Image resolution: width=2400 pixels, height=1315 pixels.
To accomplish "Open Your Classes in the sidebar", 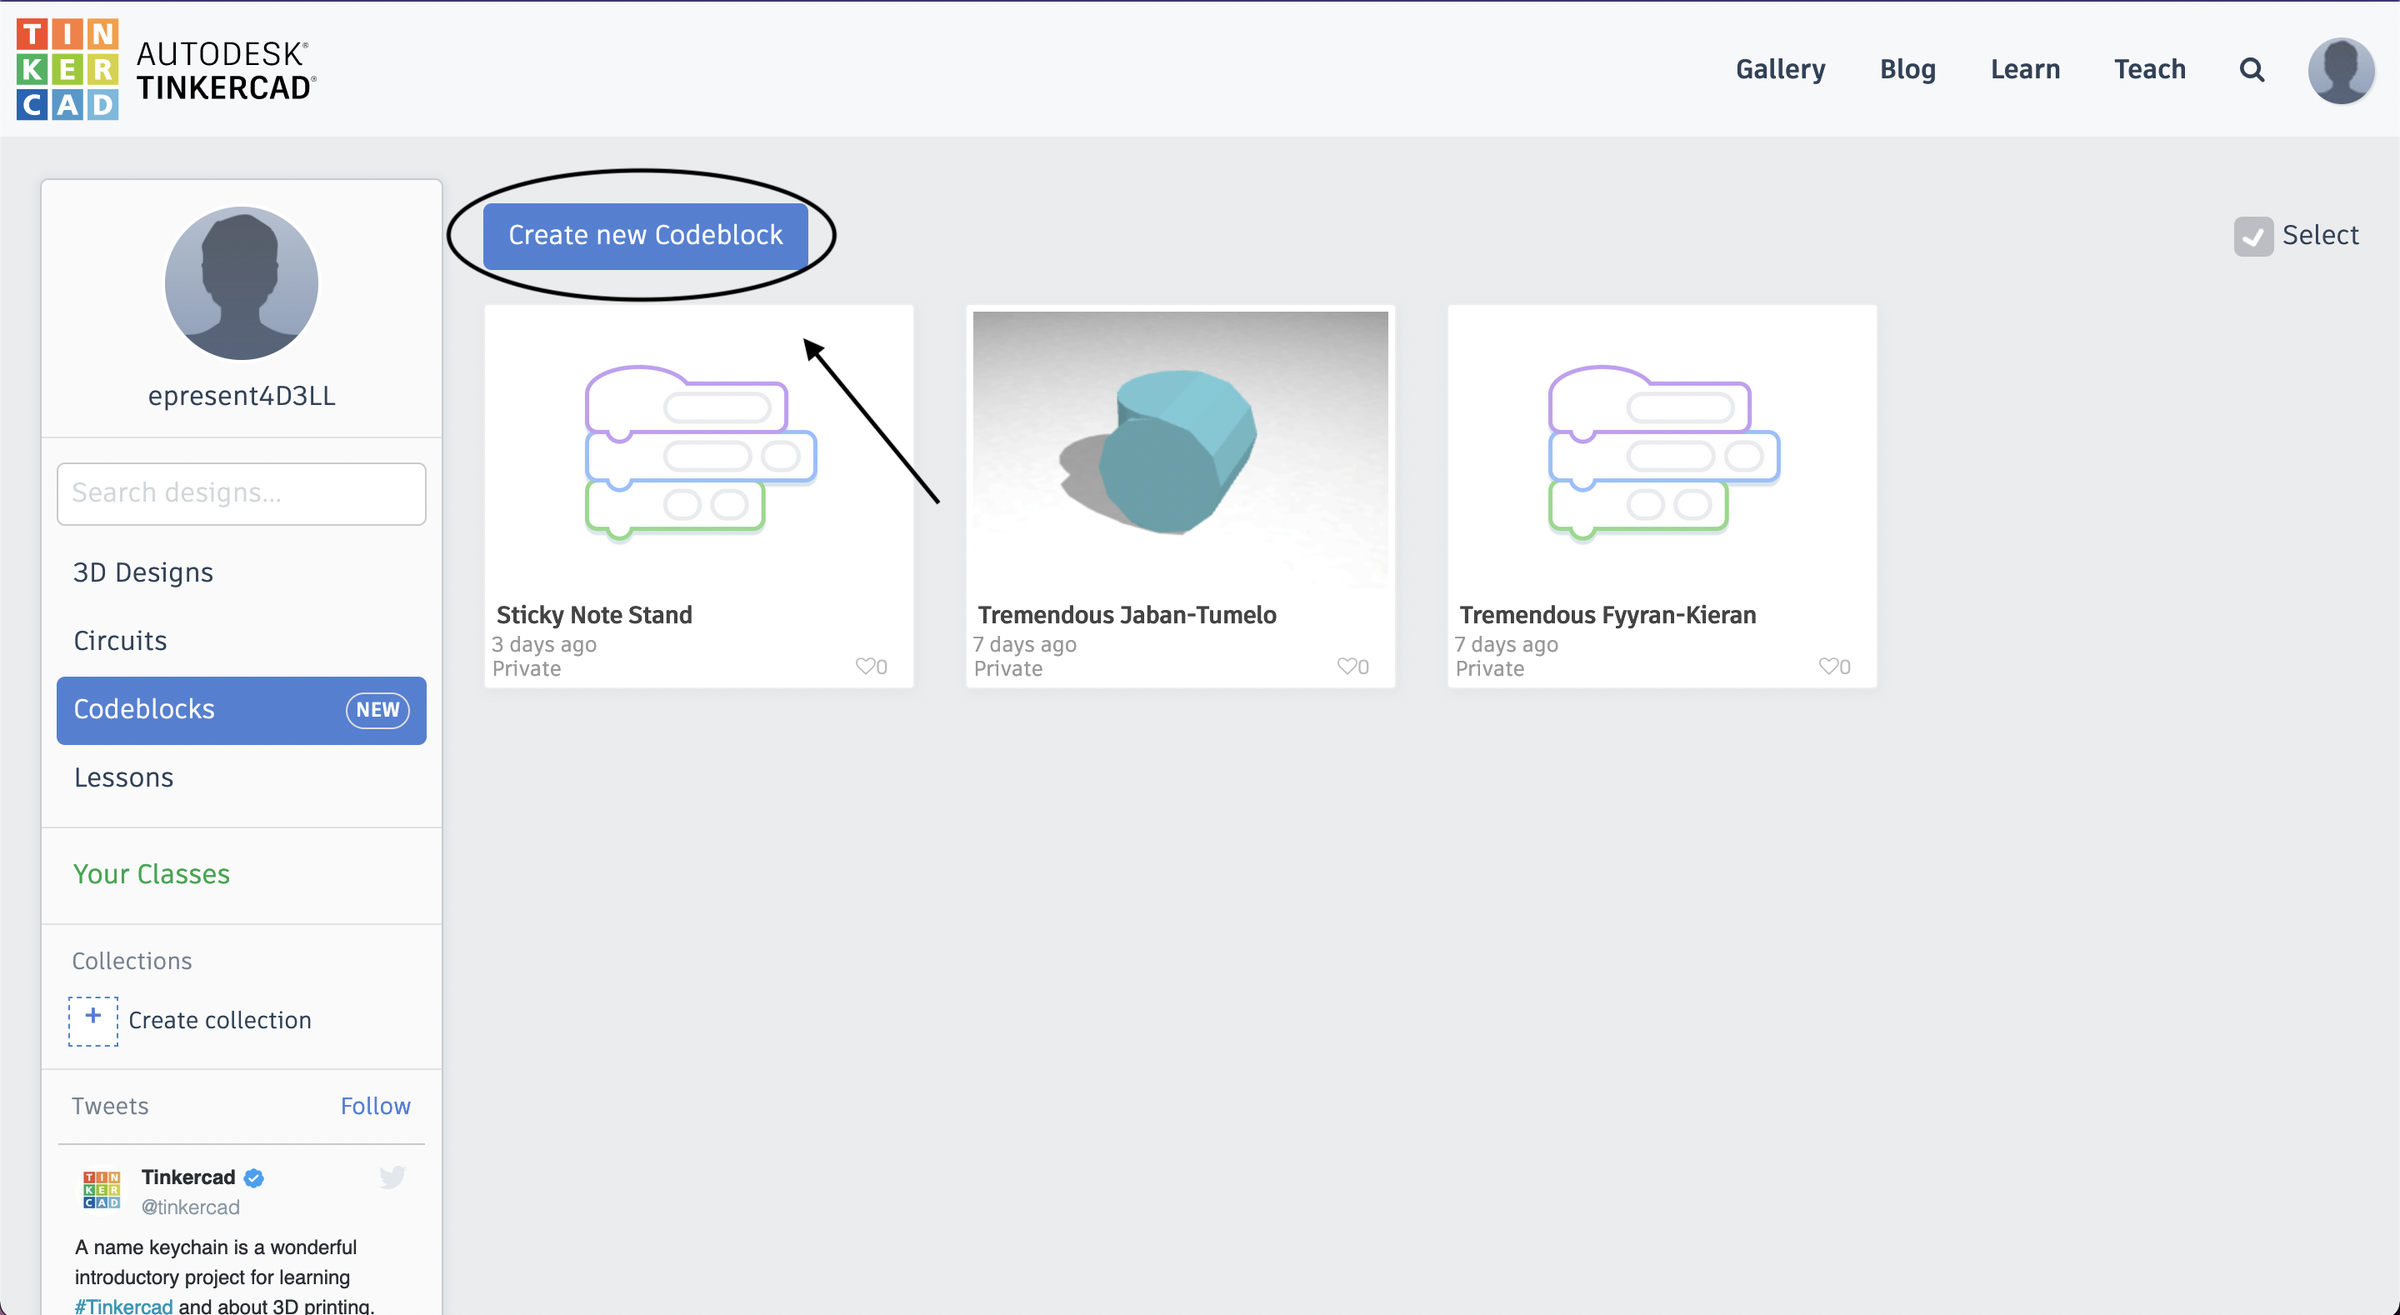I will [x=151, y=874].
